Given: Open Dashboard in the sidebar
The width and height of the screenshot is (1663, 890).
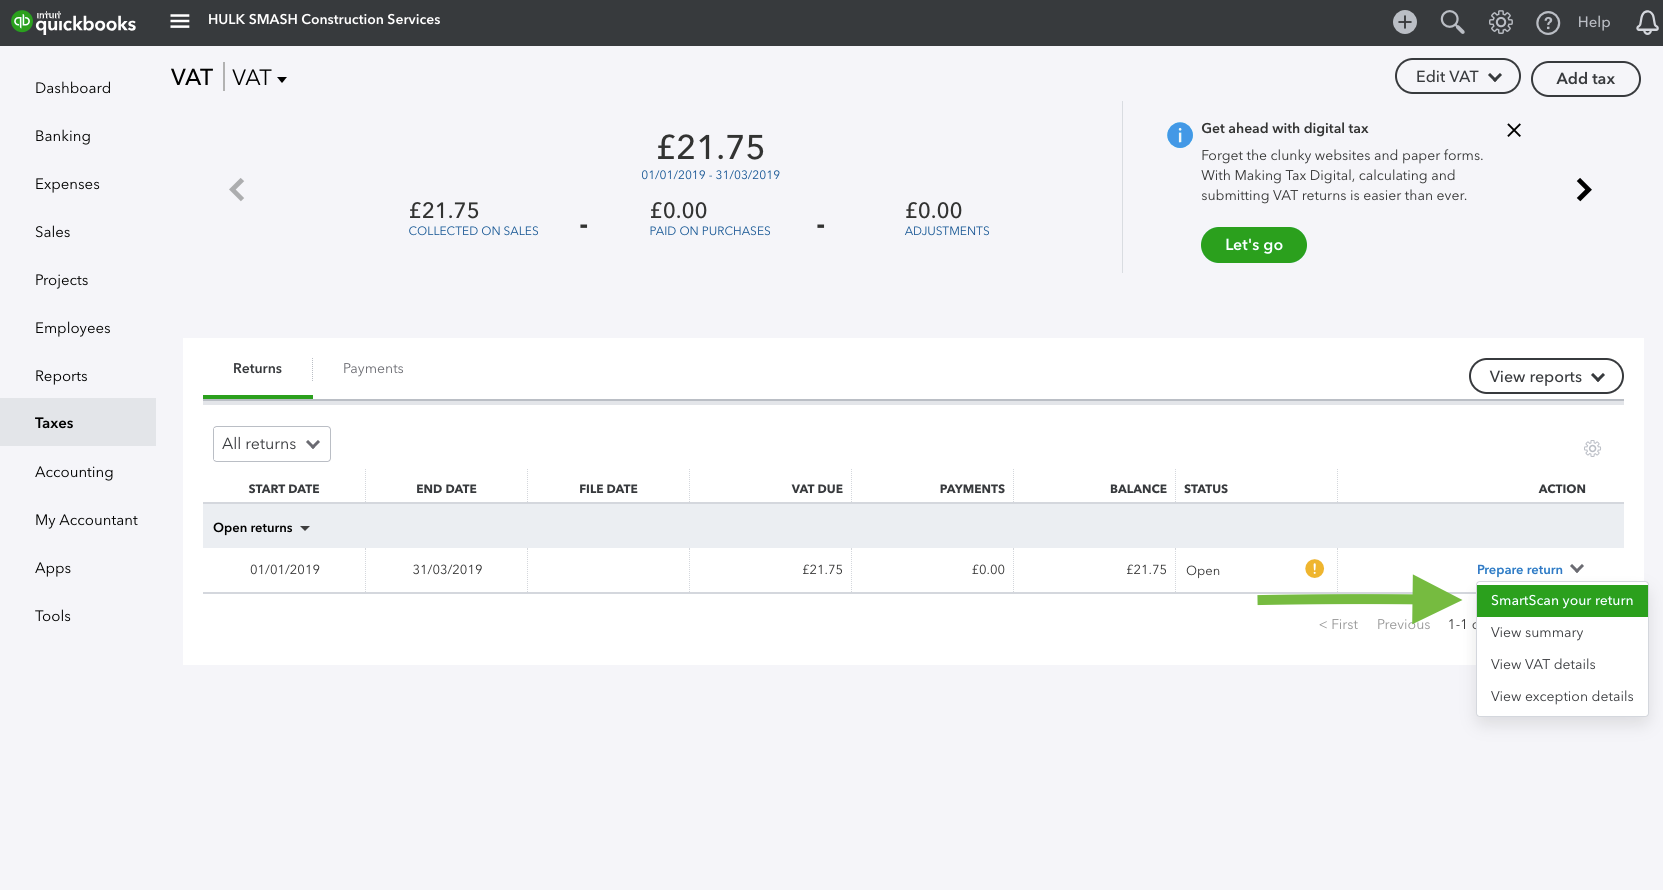Looking at the screenshot, I should (x=73, y=88).
